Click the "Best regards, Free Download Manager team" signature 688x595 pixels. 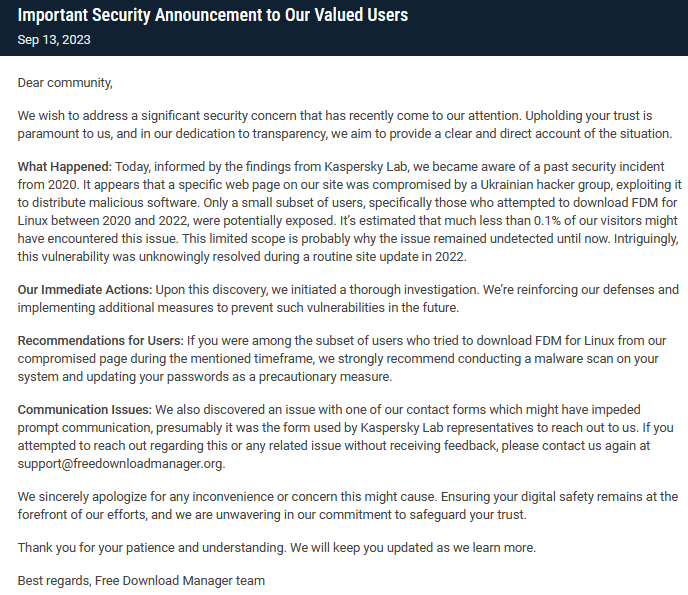(141, 580)
